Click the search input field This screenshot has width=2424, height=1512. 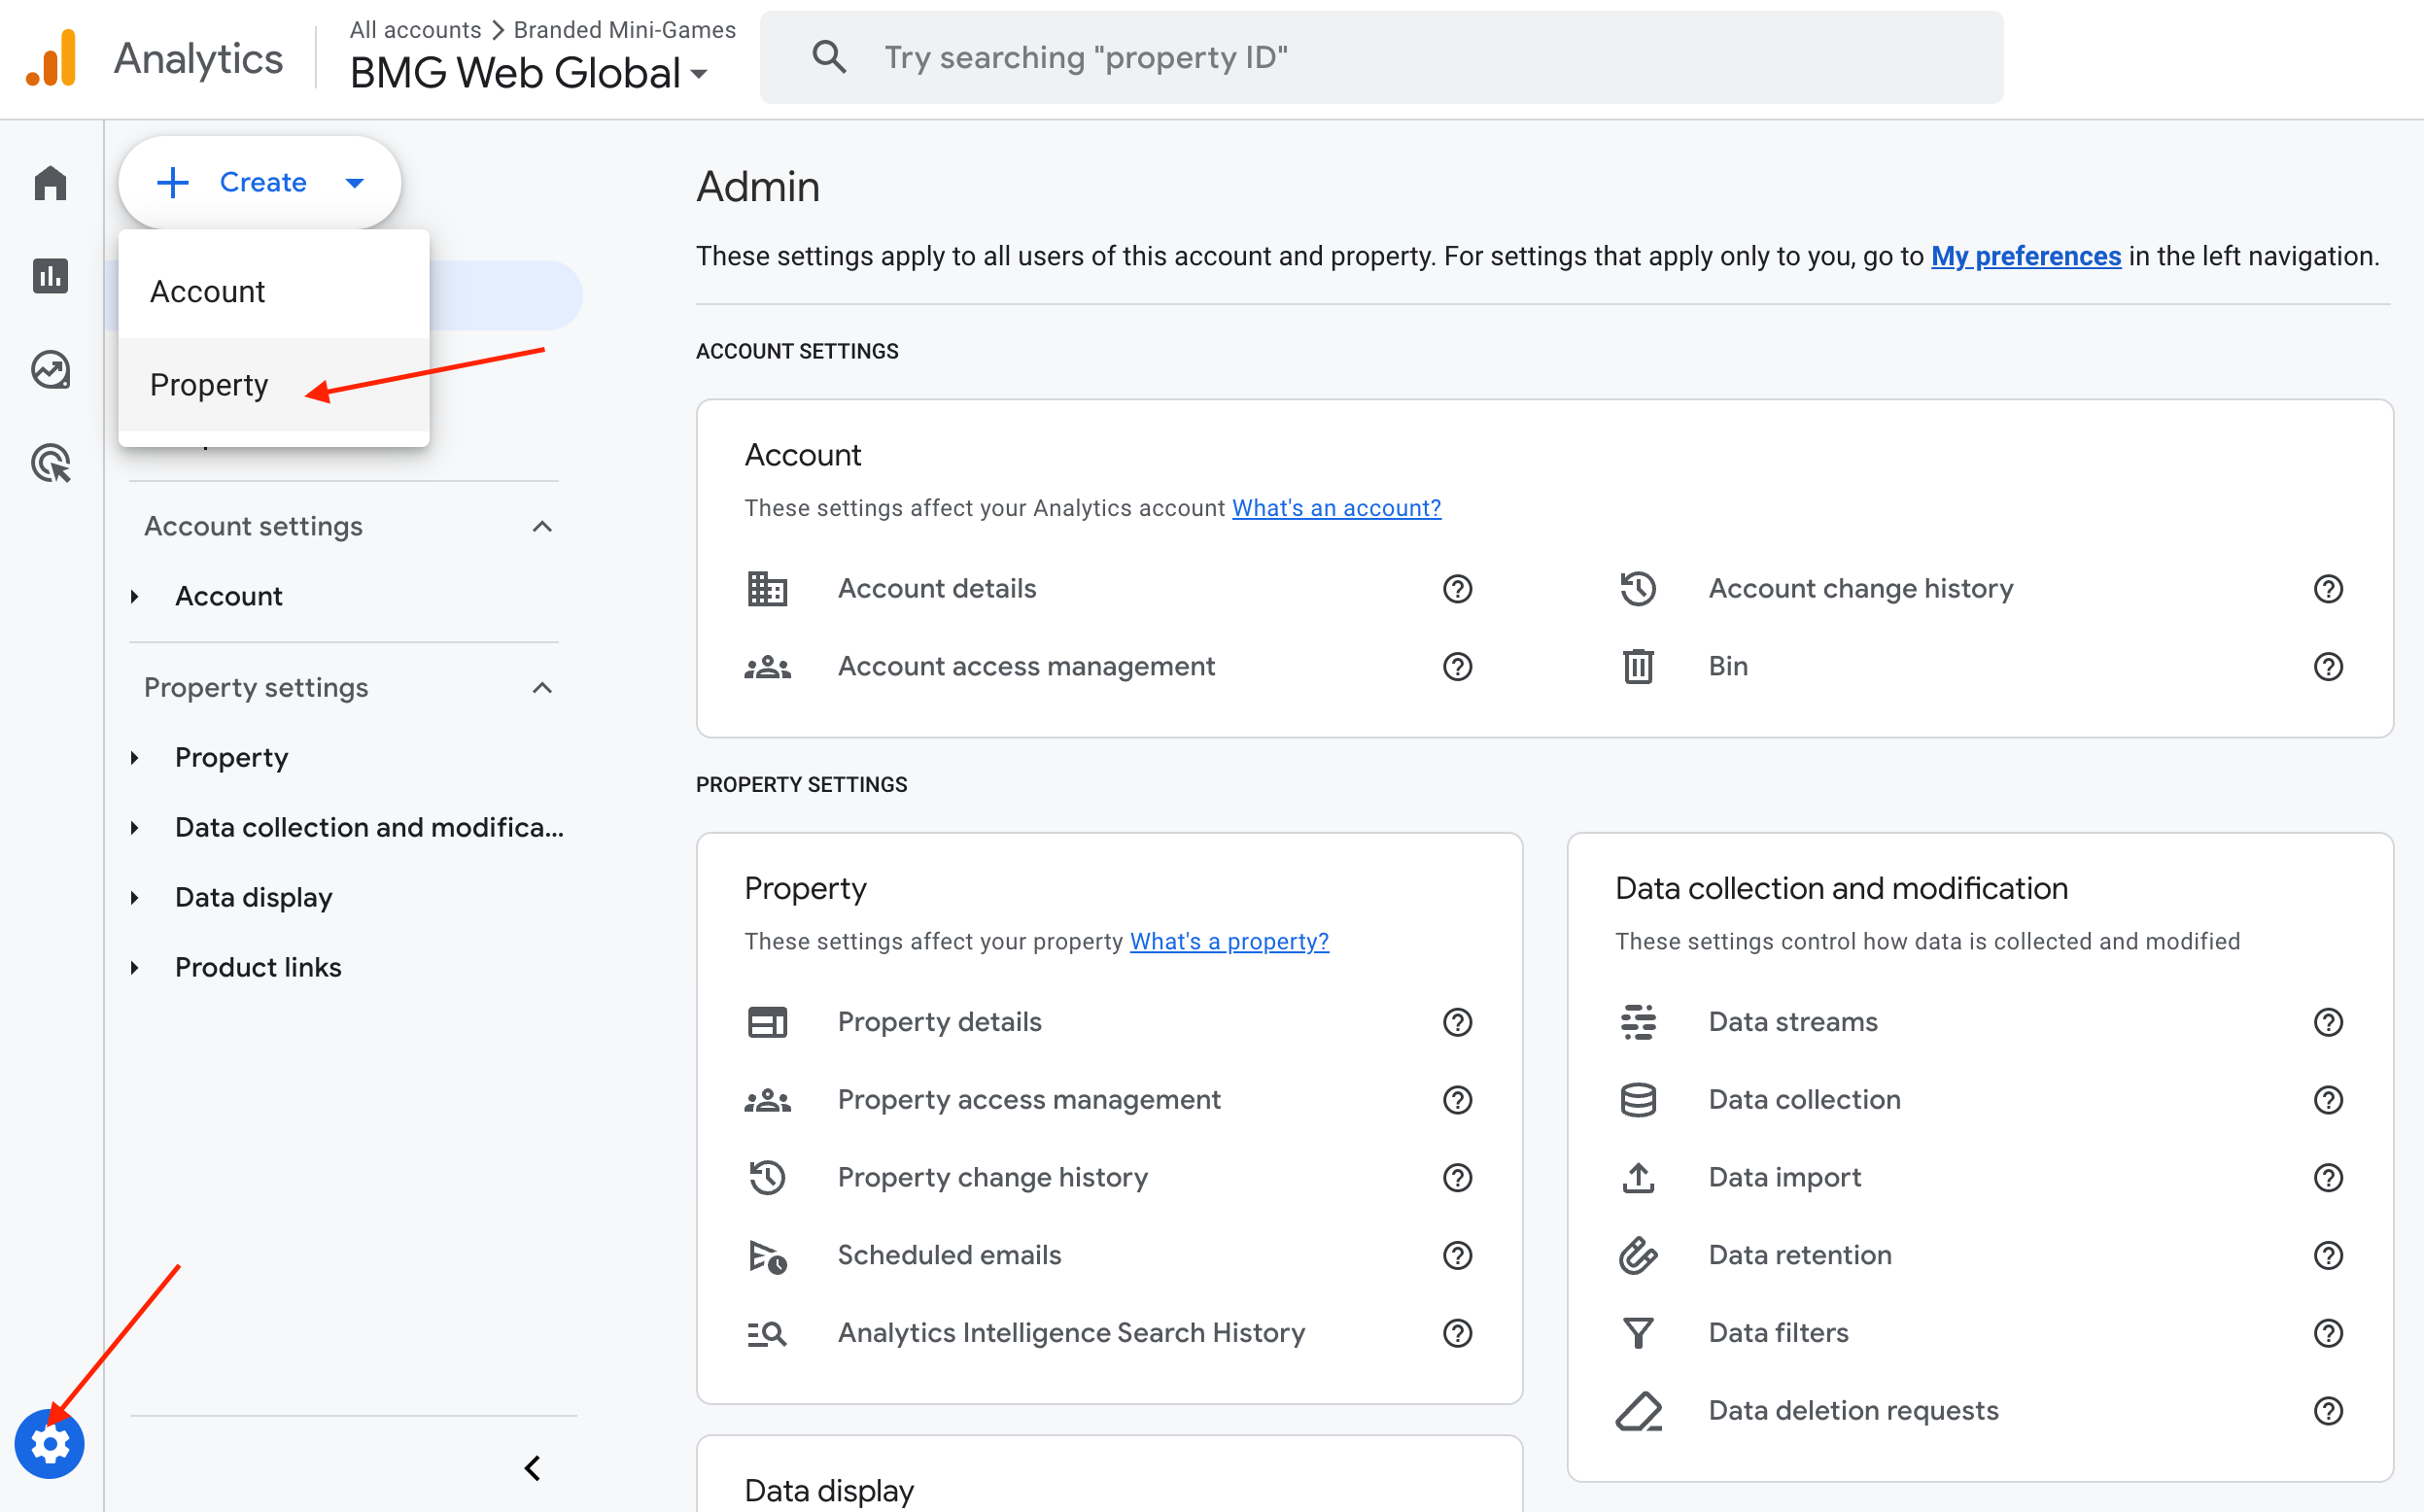pos(1400,58)
